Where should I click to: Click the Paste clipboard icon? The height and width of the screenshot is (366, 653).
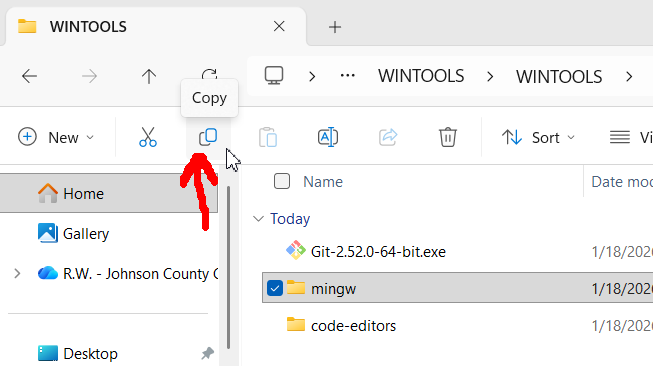268,137
